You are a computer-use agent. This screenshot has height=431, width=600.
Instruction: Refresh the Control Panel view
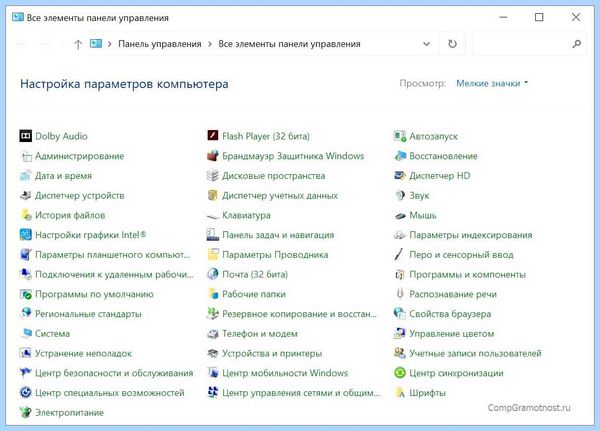click(x=452, y=44)
